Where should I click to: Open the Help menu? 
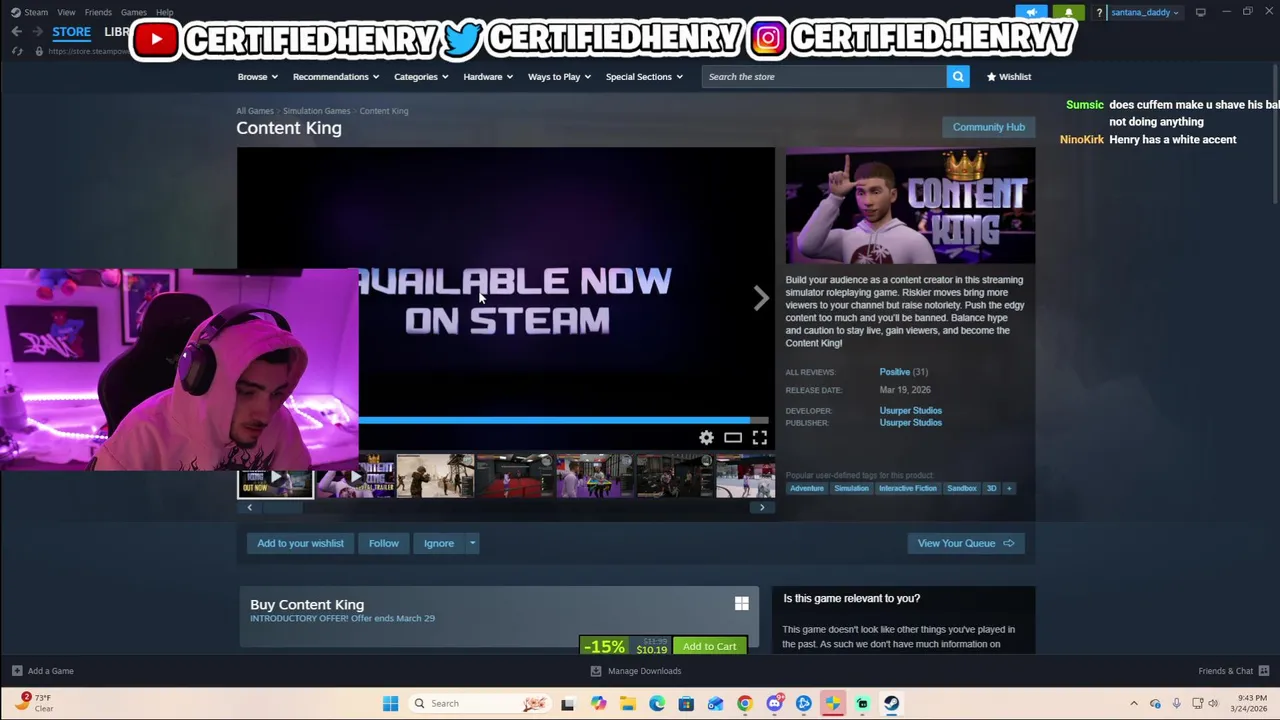pos(164,12)
